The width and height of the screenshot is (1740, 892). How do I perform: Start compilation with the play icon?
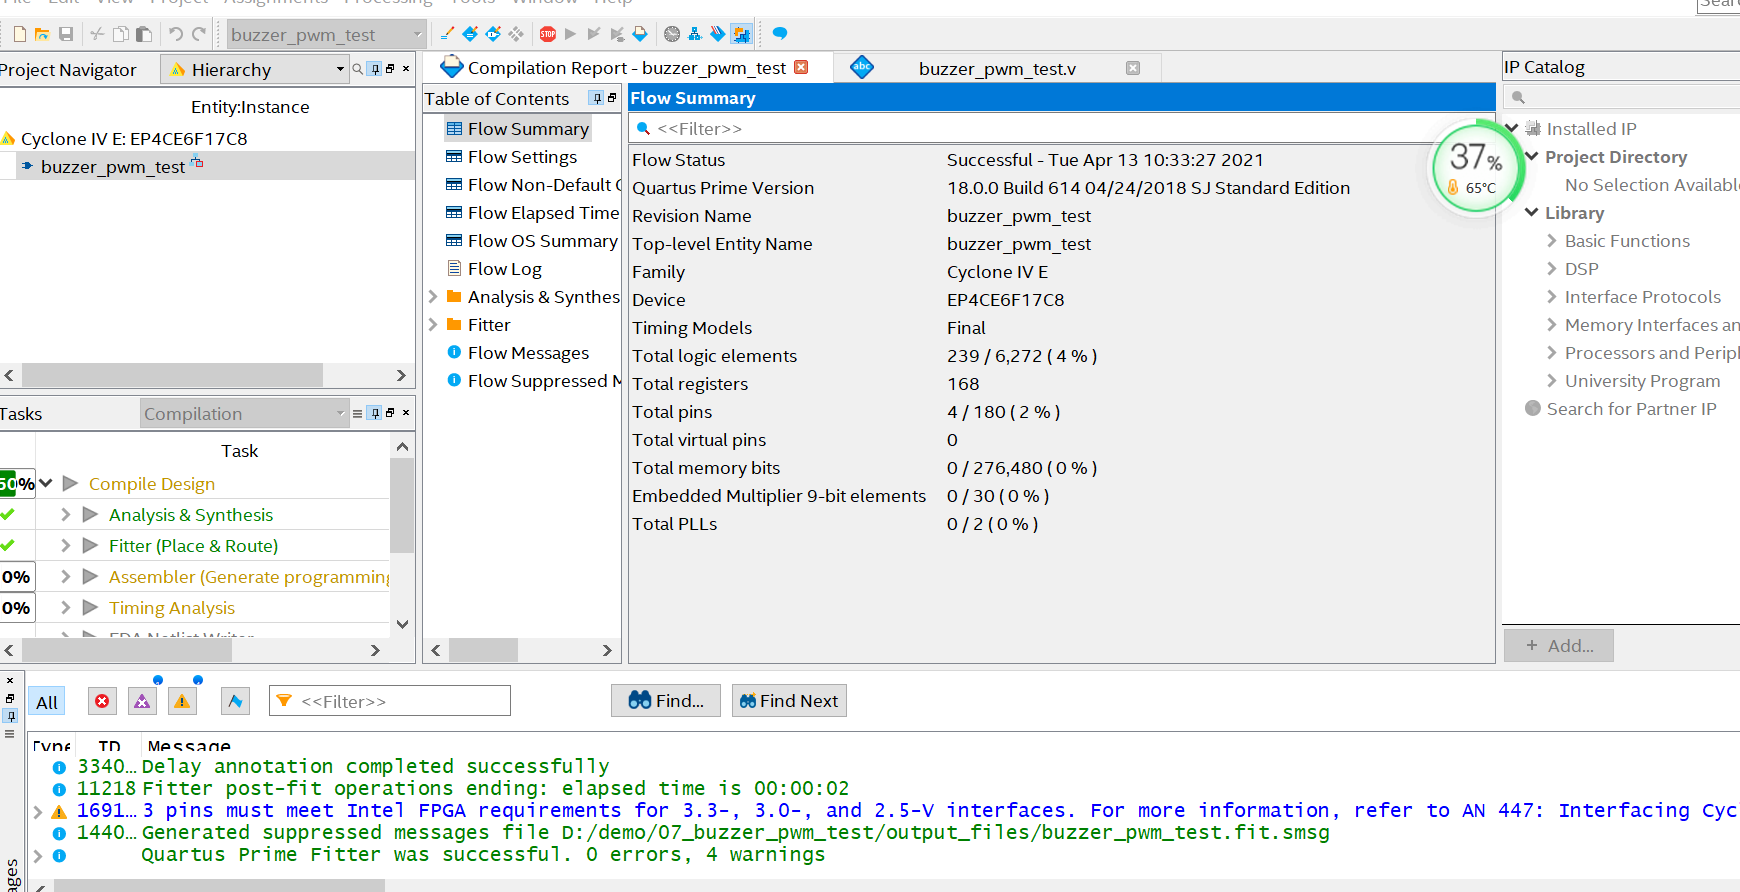pyautogui.click(x=570, y=34)
